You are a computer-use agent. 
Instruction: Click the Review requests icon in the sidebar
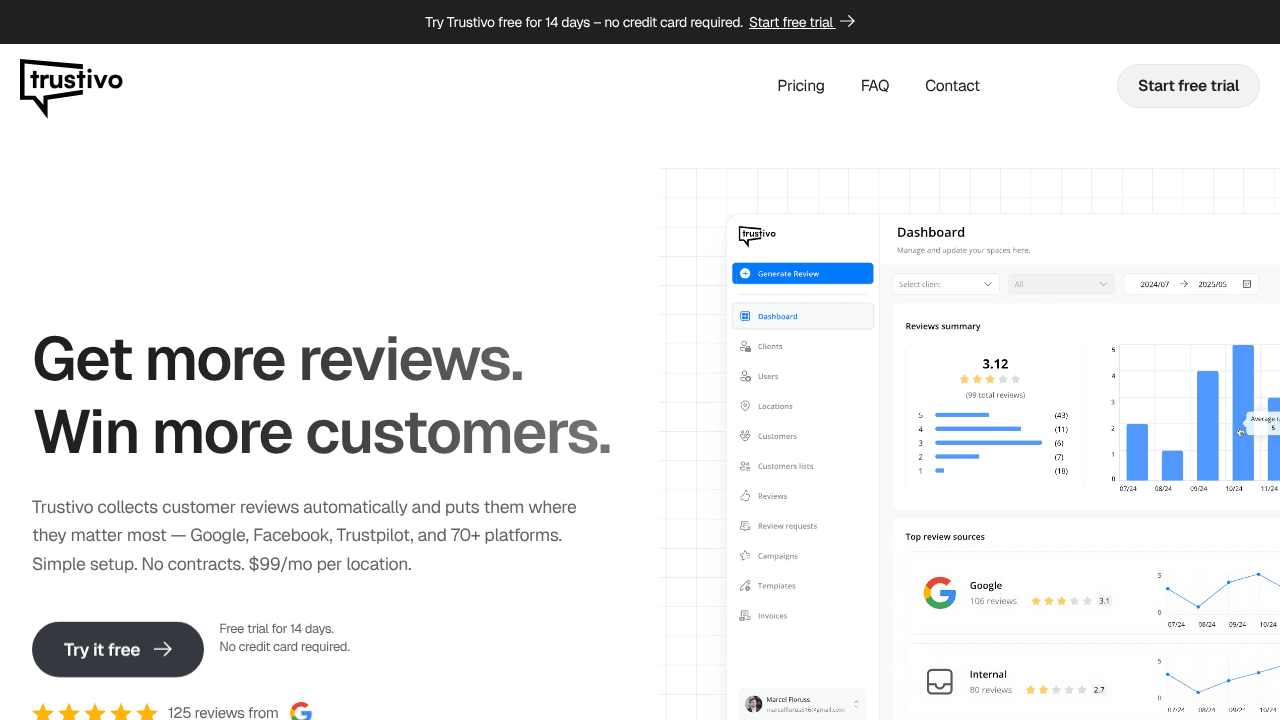coord(745,526)
